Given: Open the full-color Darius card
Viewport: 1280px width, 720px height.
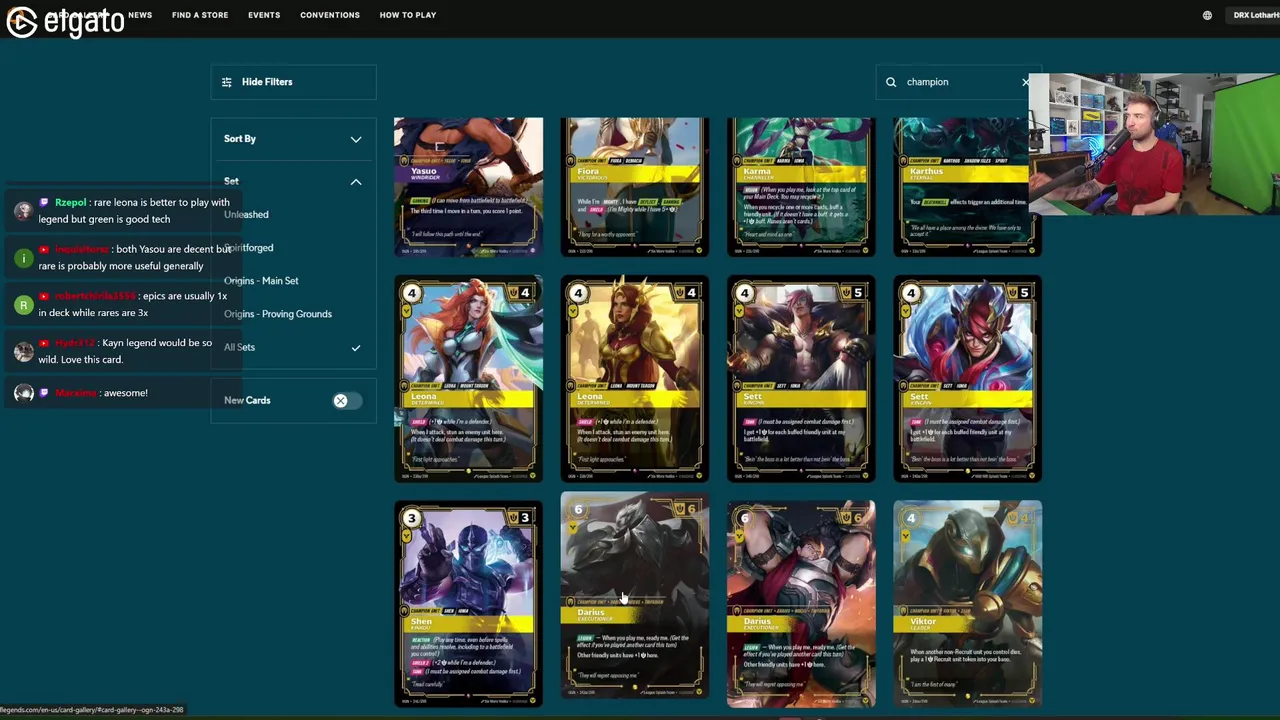Looking at the screenshot, I should click(801, 604).
